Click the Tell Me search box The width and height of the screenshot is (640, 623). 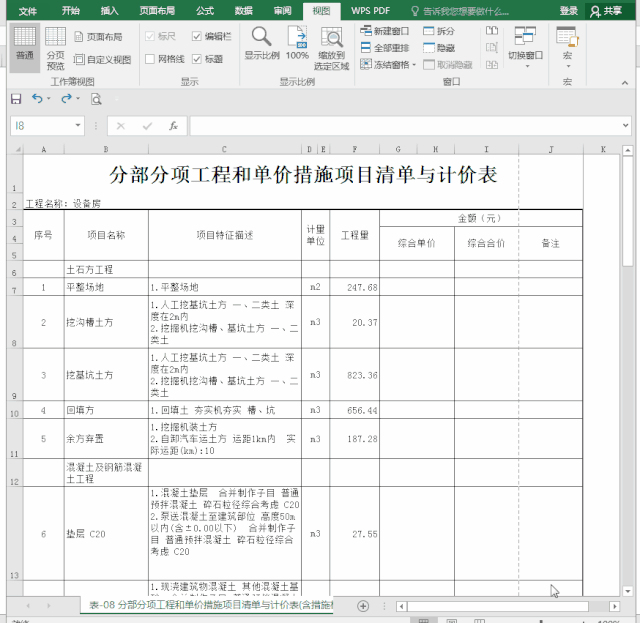point(460,11)
